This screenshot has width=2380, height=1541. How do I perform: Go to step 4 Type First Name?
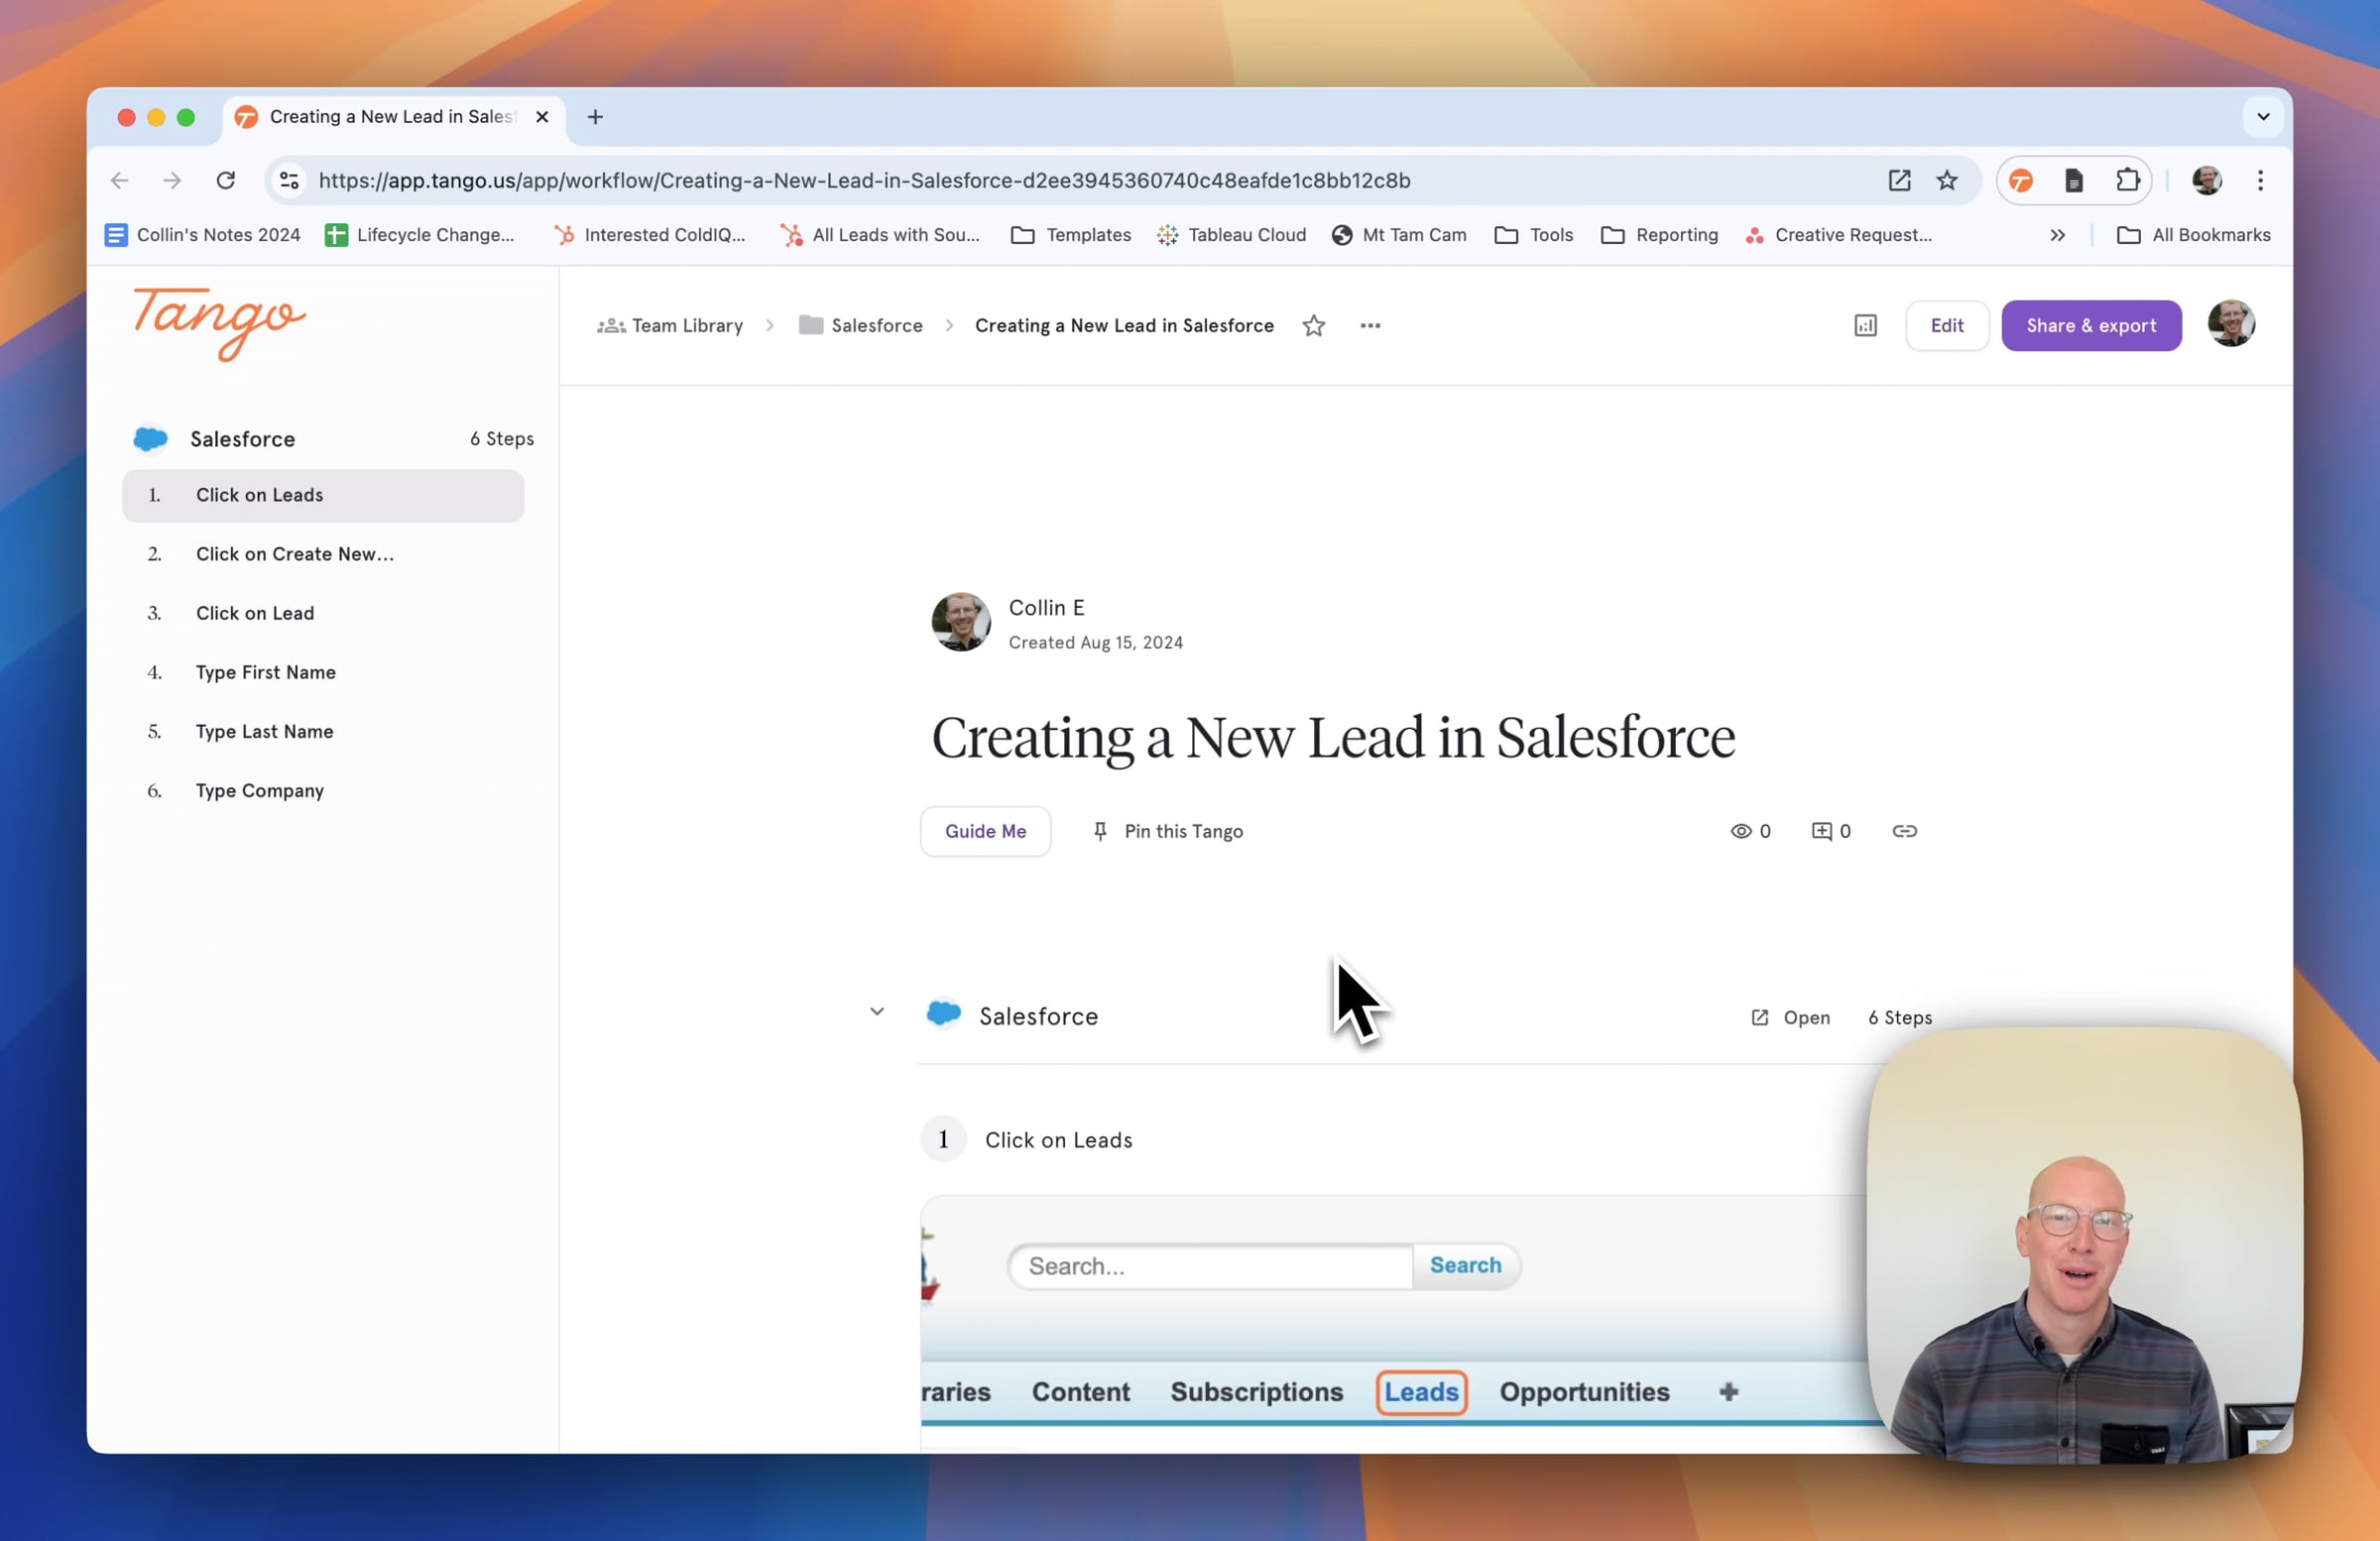point(323,672)
